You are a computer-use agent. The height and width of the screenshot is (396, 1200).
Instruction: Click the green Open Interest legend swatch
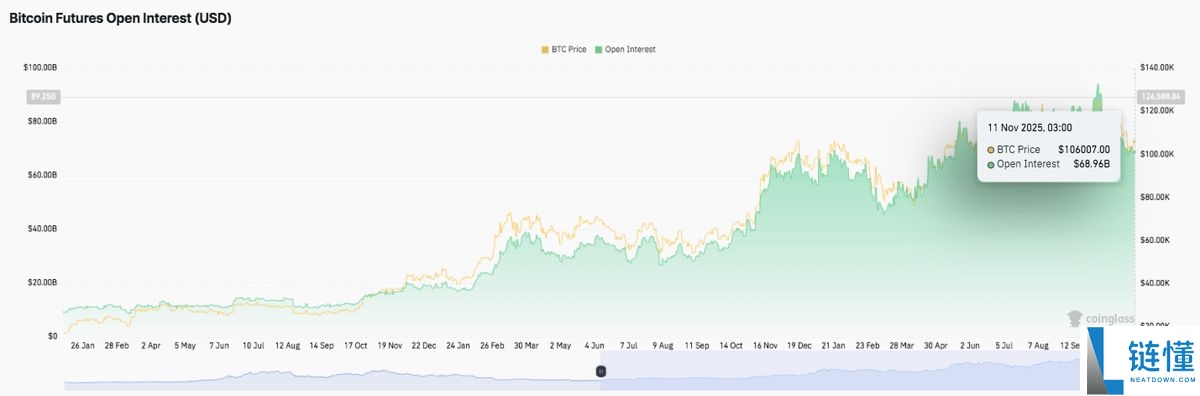598,49
